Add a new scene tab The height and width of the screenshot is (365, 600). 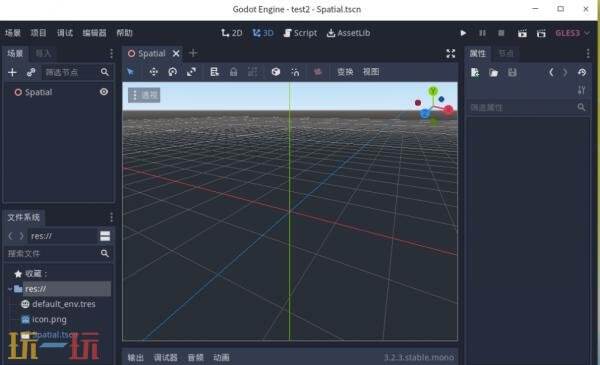click(193, 53)
